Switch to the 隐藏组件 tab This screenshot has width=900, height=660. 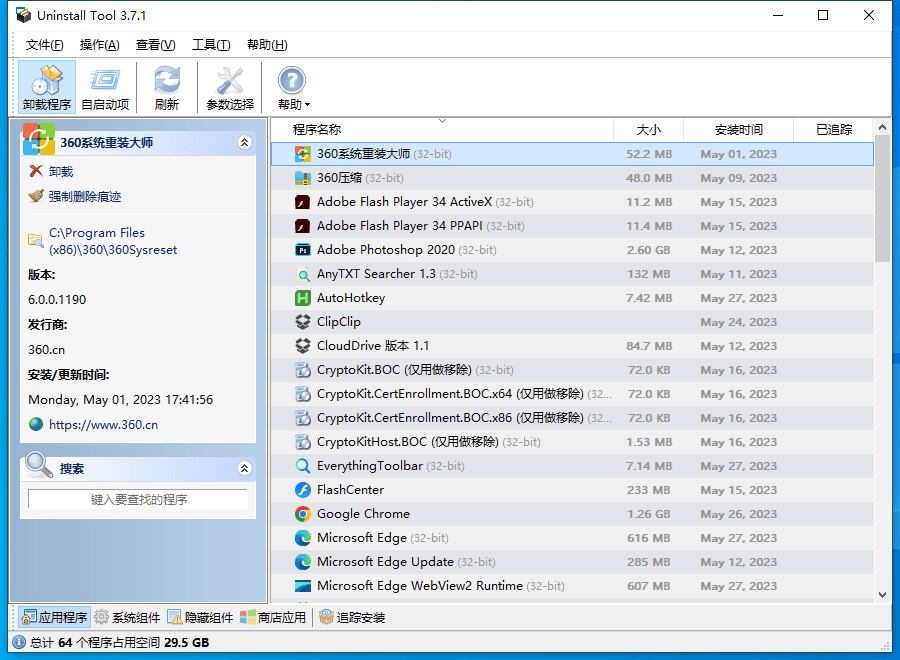[x=200, y=618]
